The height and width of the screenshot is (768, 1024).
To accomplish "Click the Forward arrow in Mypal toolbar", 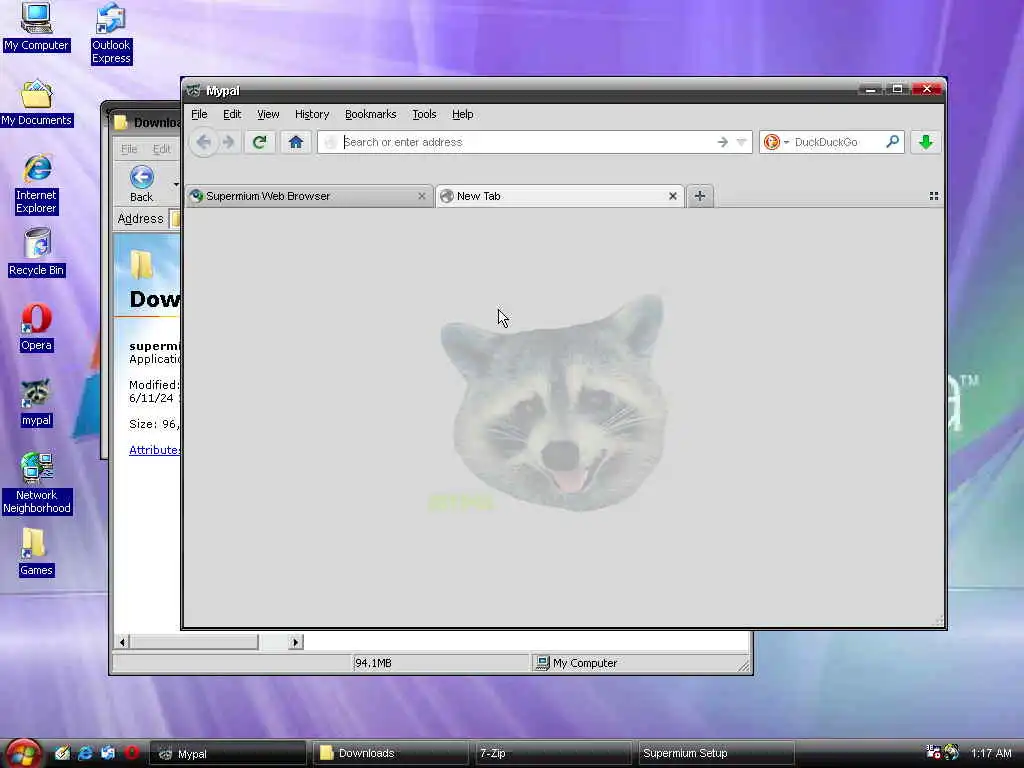I will 228,142.
